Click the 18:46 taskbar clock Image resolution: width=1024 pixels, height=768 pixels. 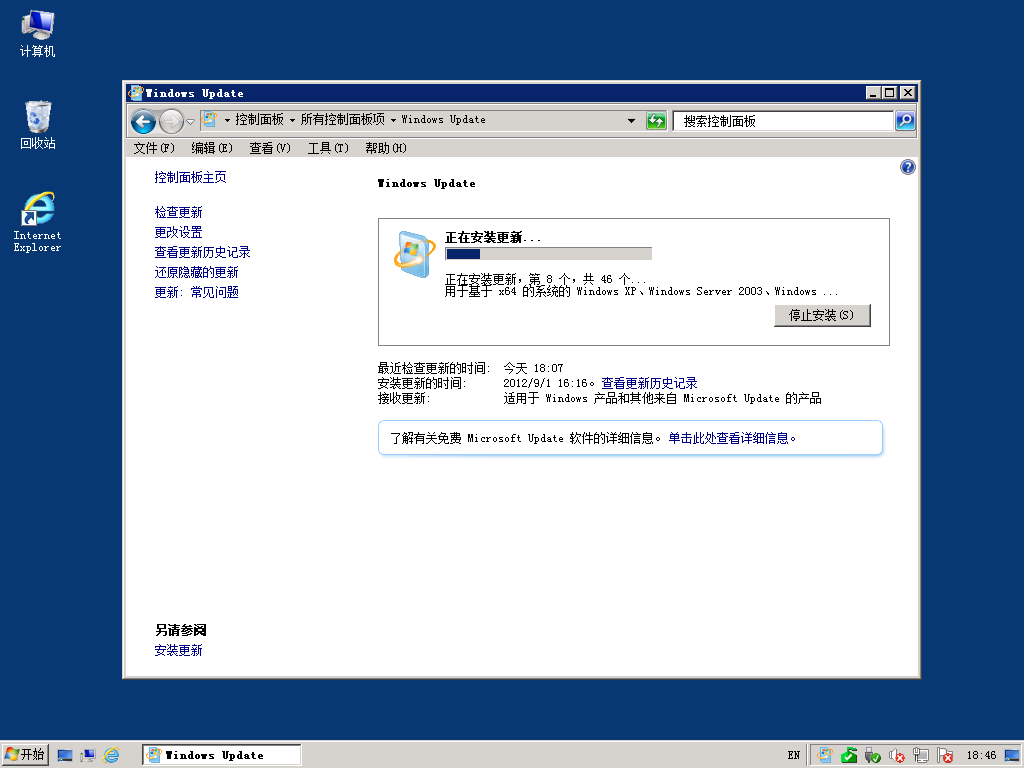click(981, 756)
